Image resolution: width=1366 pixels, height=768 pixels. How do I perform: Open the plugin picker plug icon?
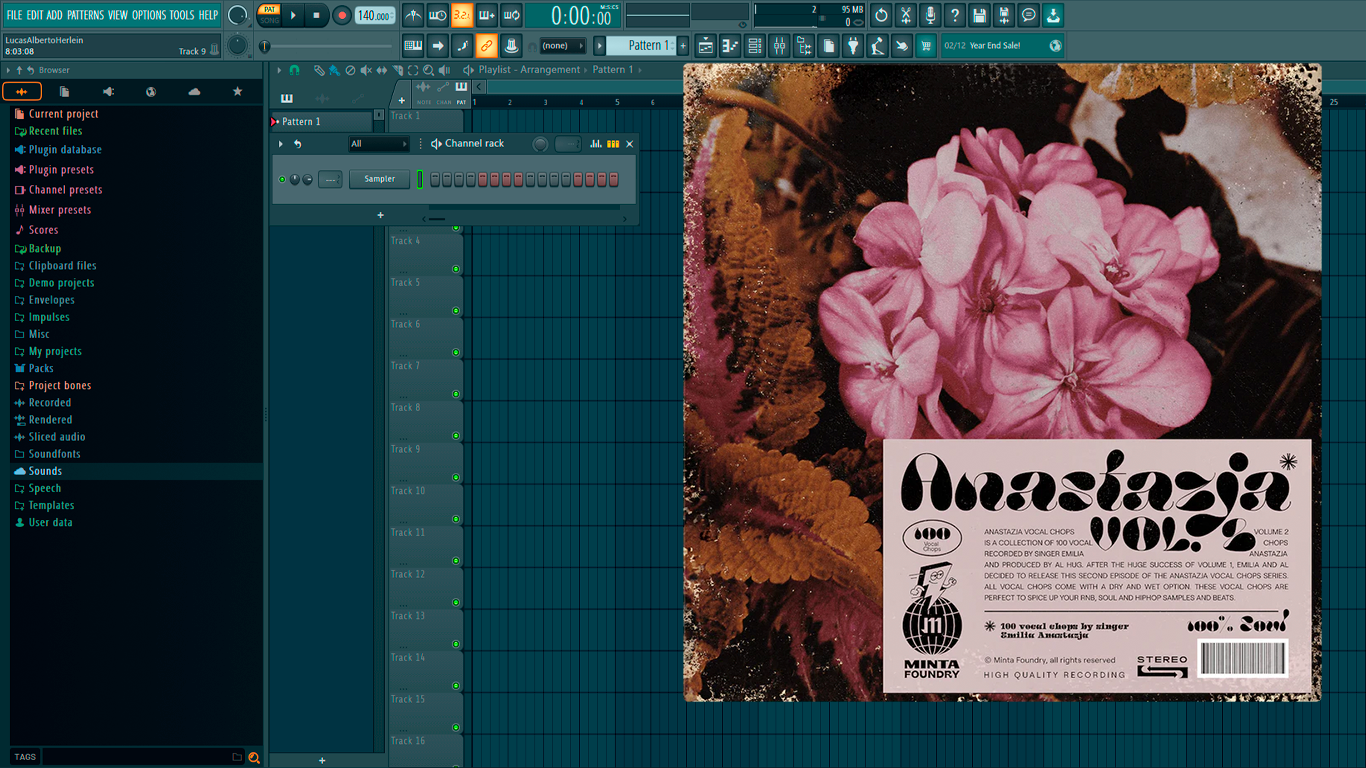coord(853,46)
